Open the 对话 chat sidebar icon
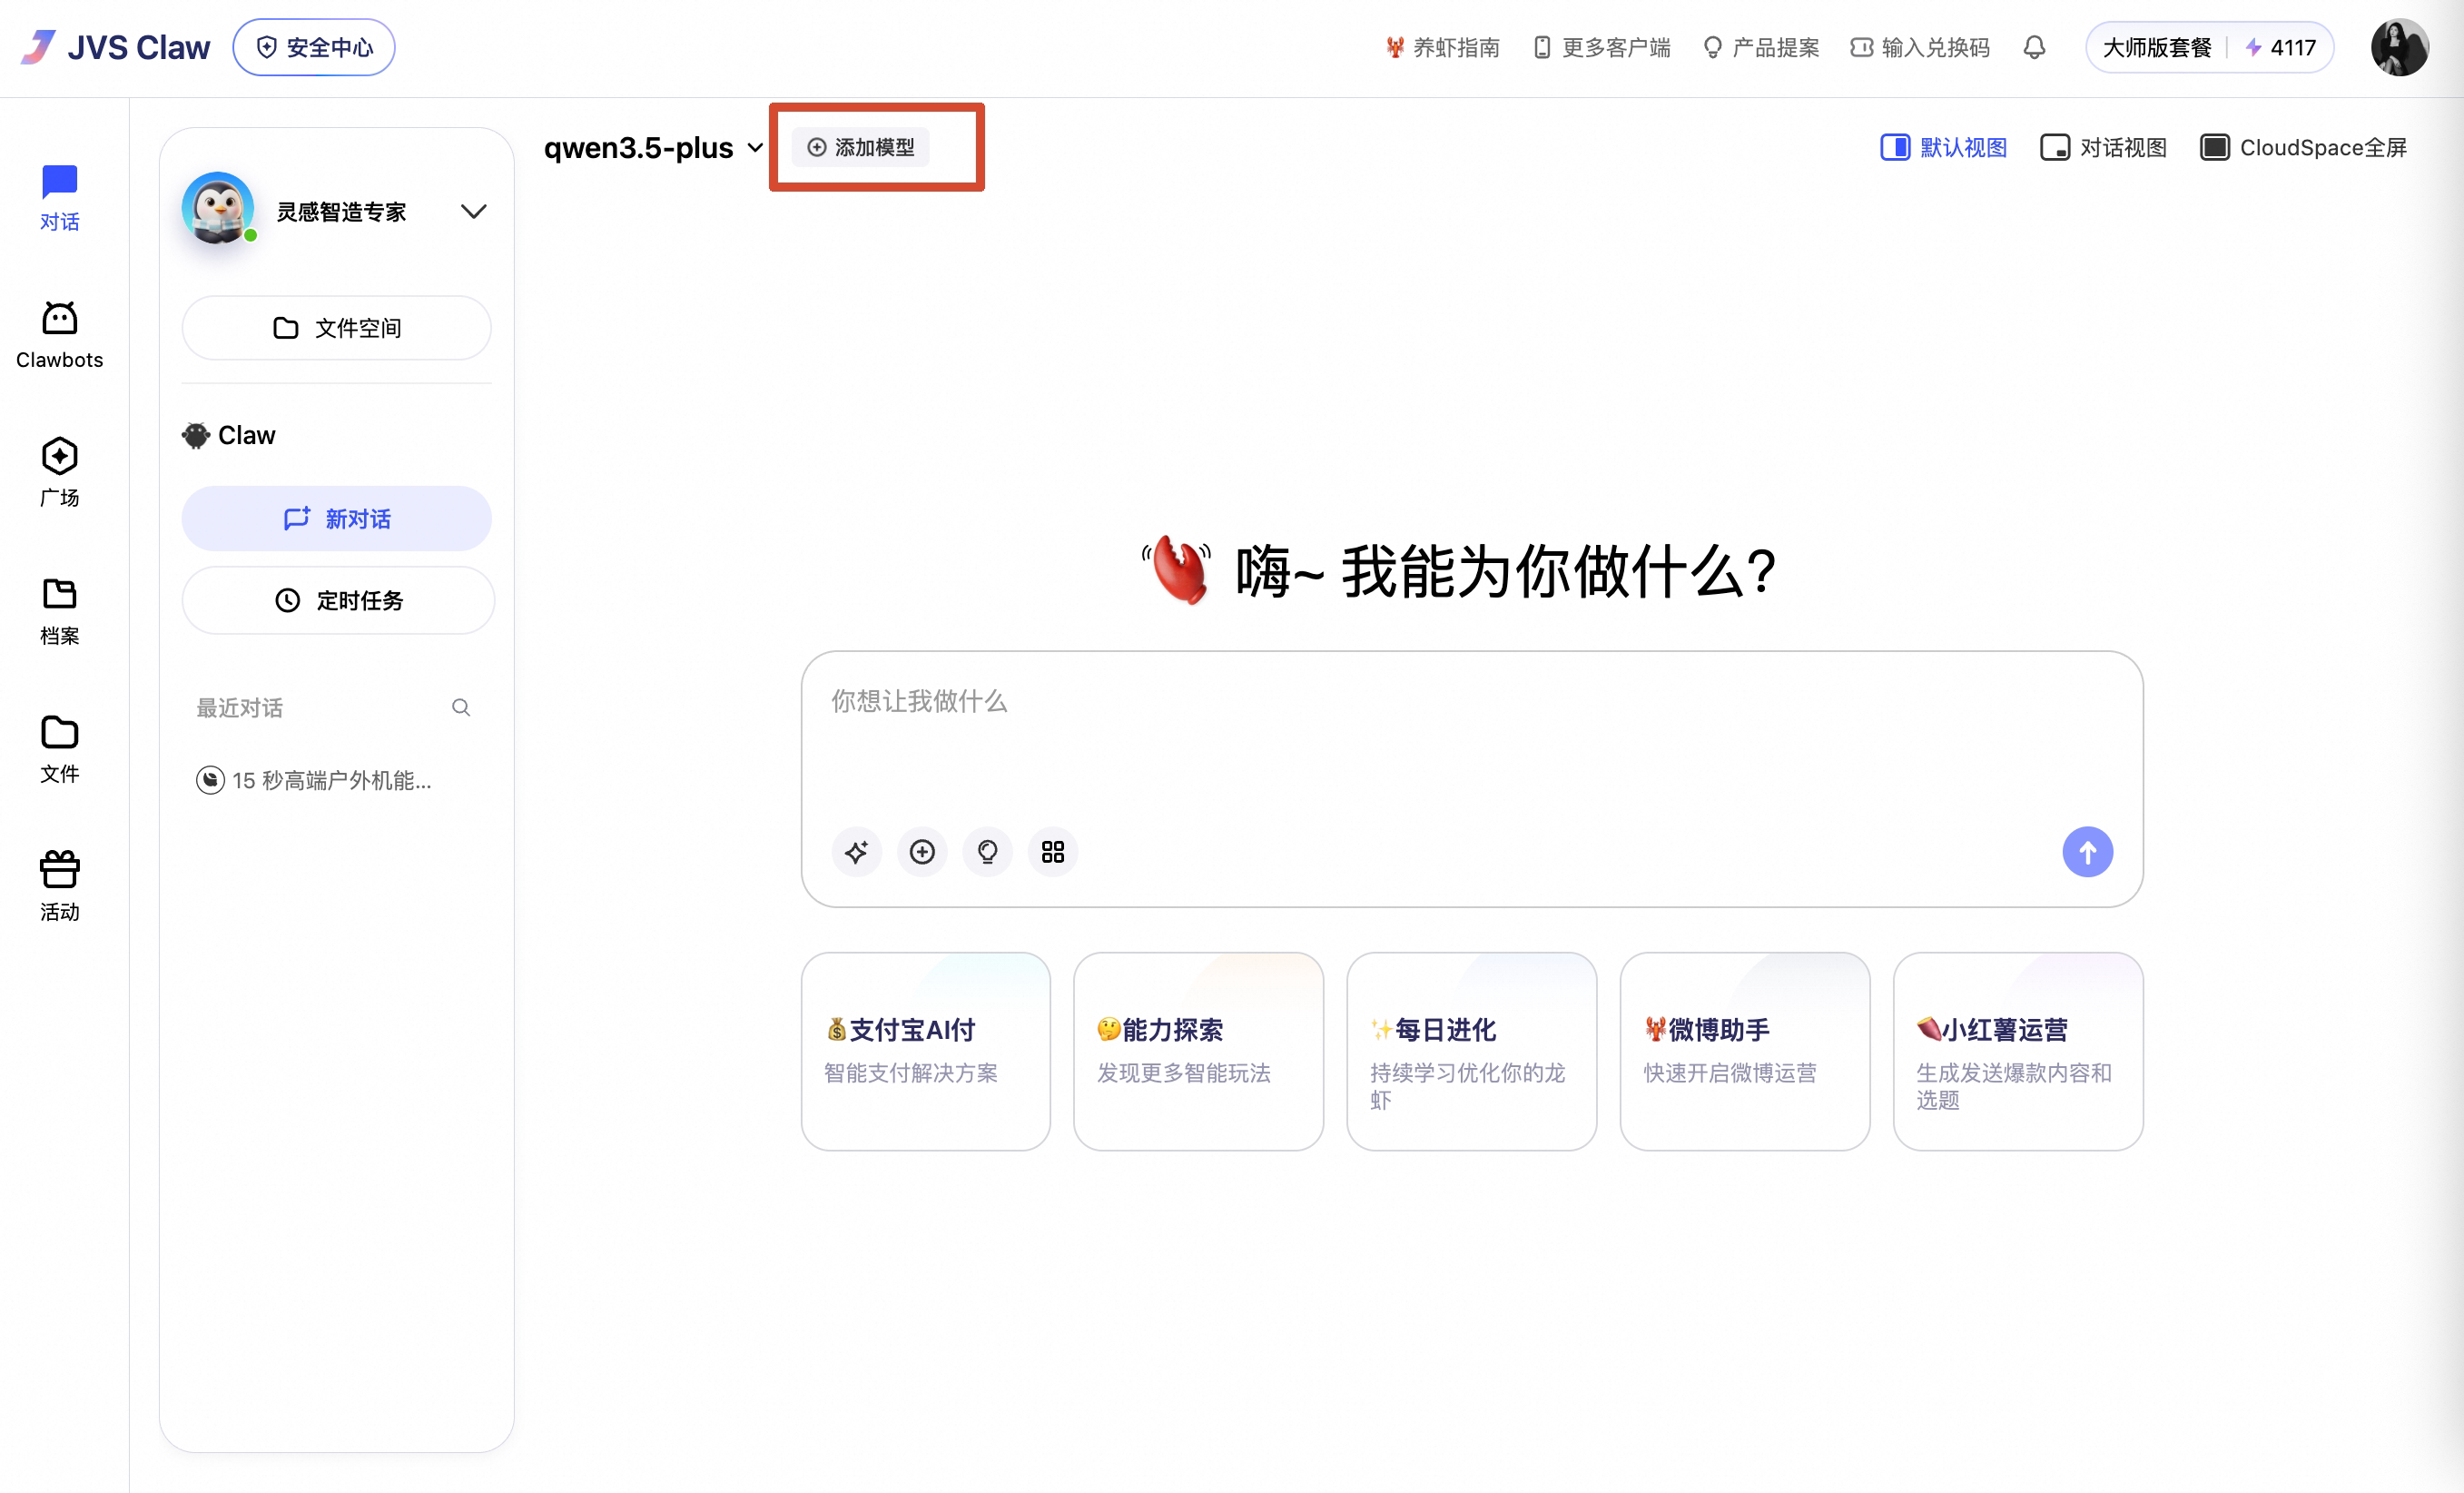 pos(59,198)
